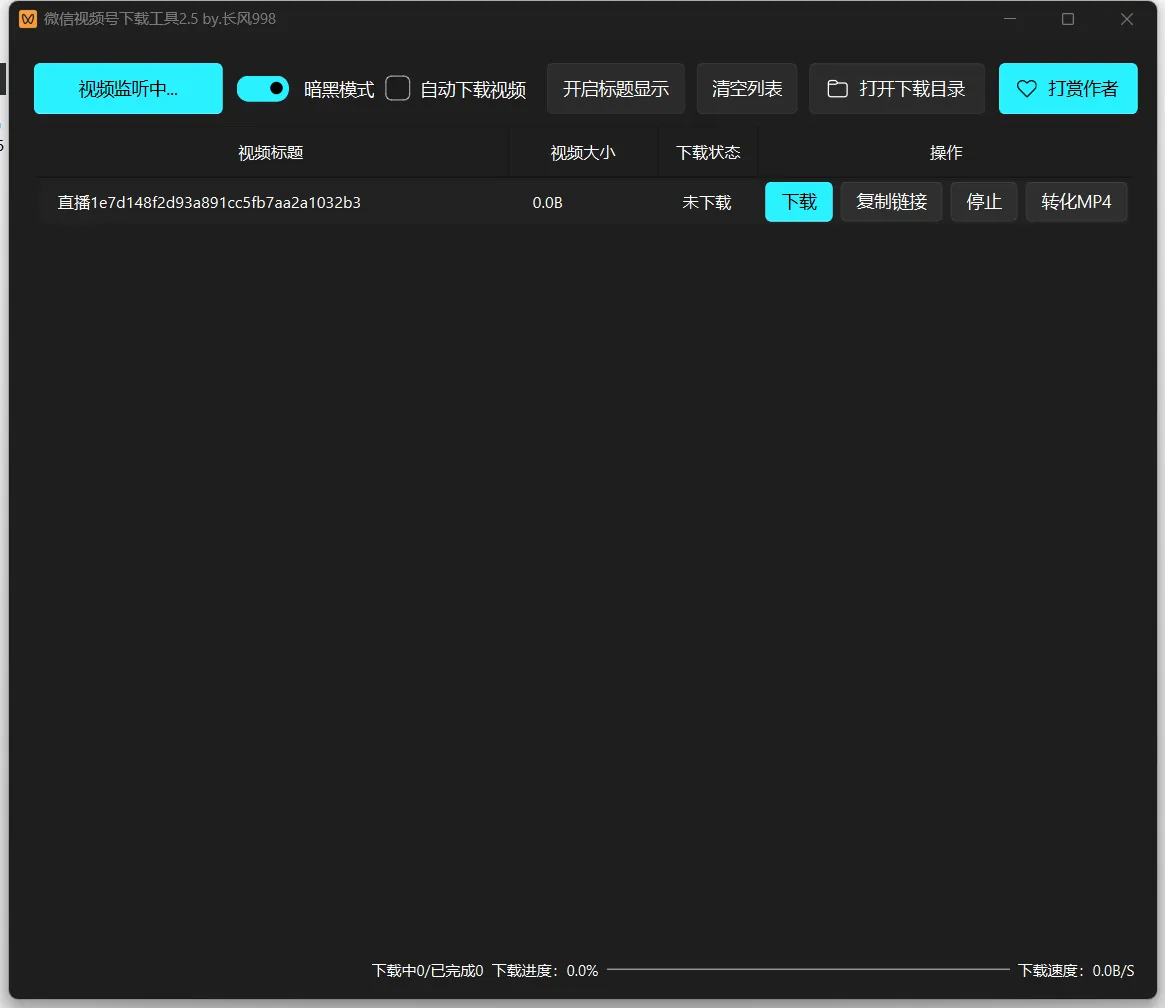Clear the list with 清空列表
Screen dimensions: 1165x1008
(x=747, y=89)
